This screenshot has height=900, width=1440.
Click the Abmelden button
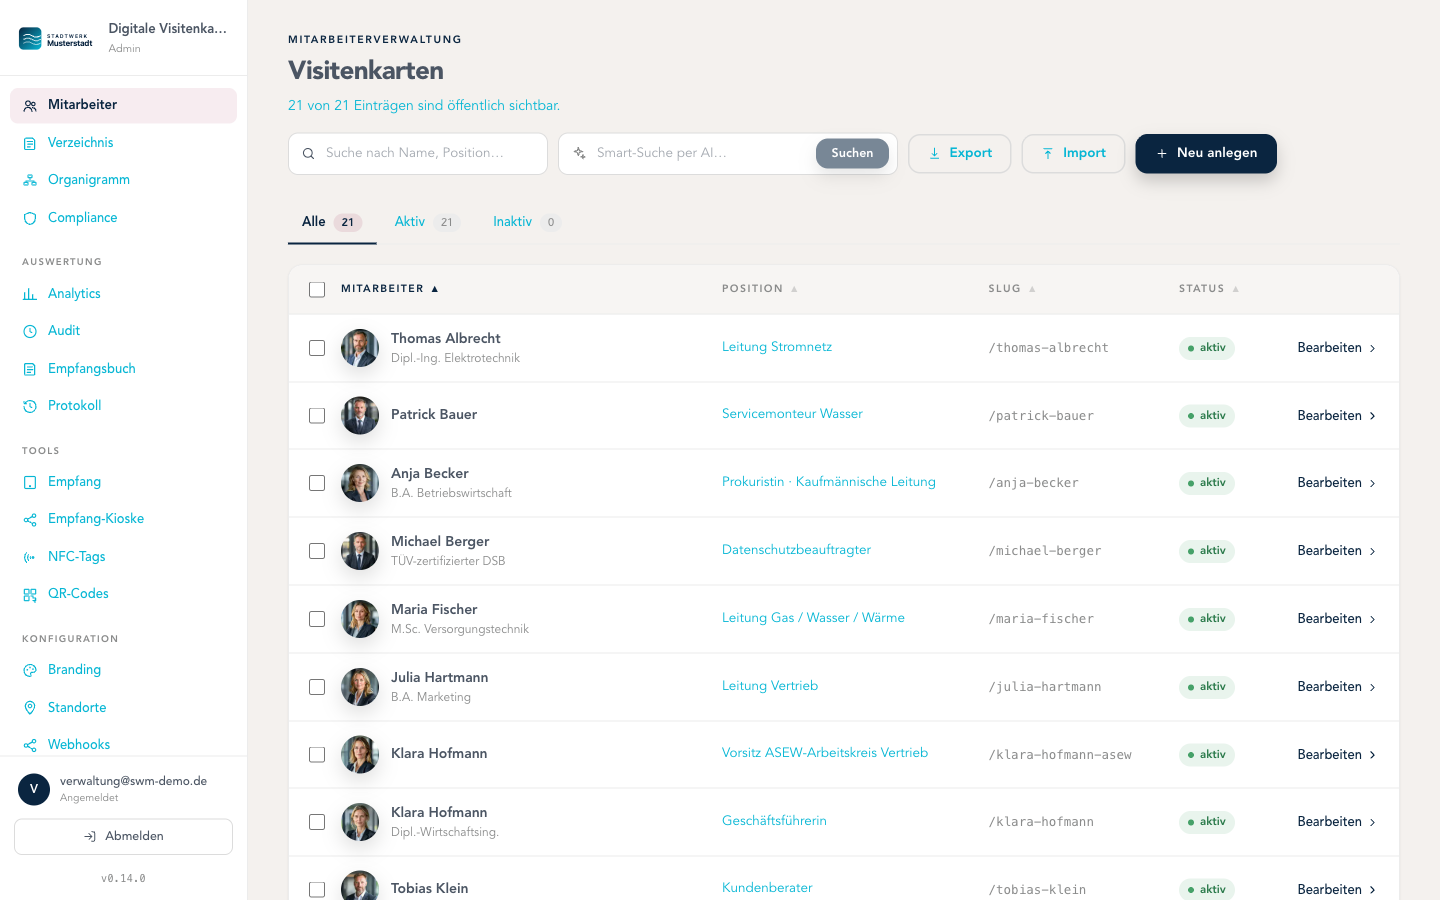coord(123,836)
